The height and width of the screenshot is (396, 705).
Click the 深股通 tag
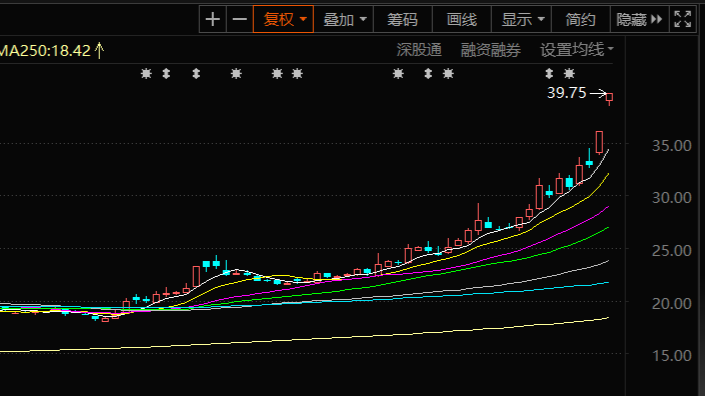419,50
